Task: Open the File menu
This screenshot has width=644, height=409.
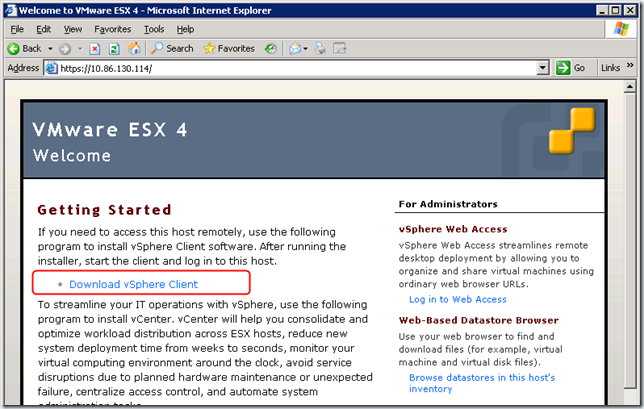Action: 17,29
